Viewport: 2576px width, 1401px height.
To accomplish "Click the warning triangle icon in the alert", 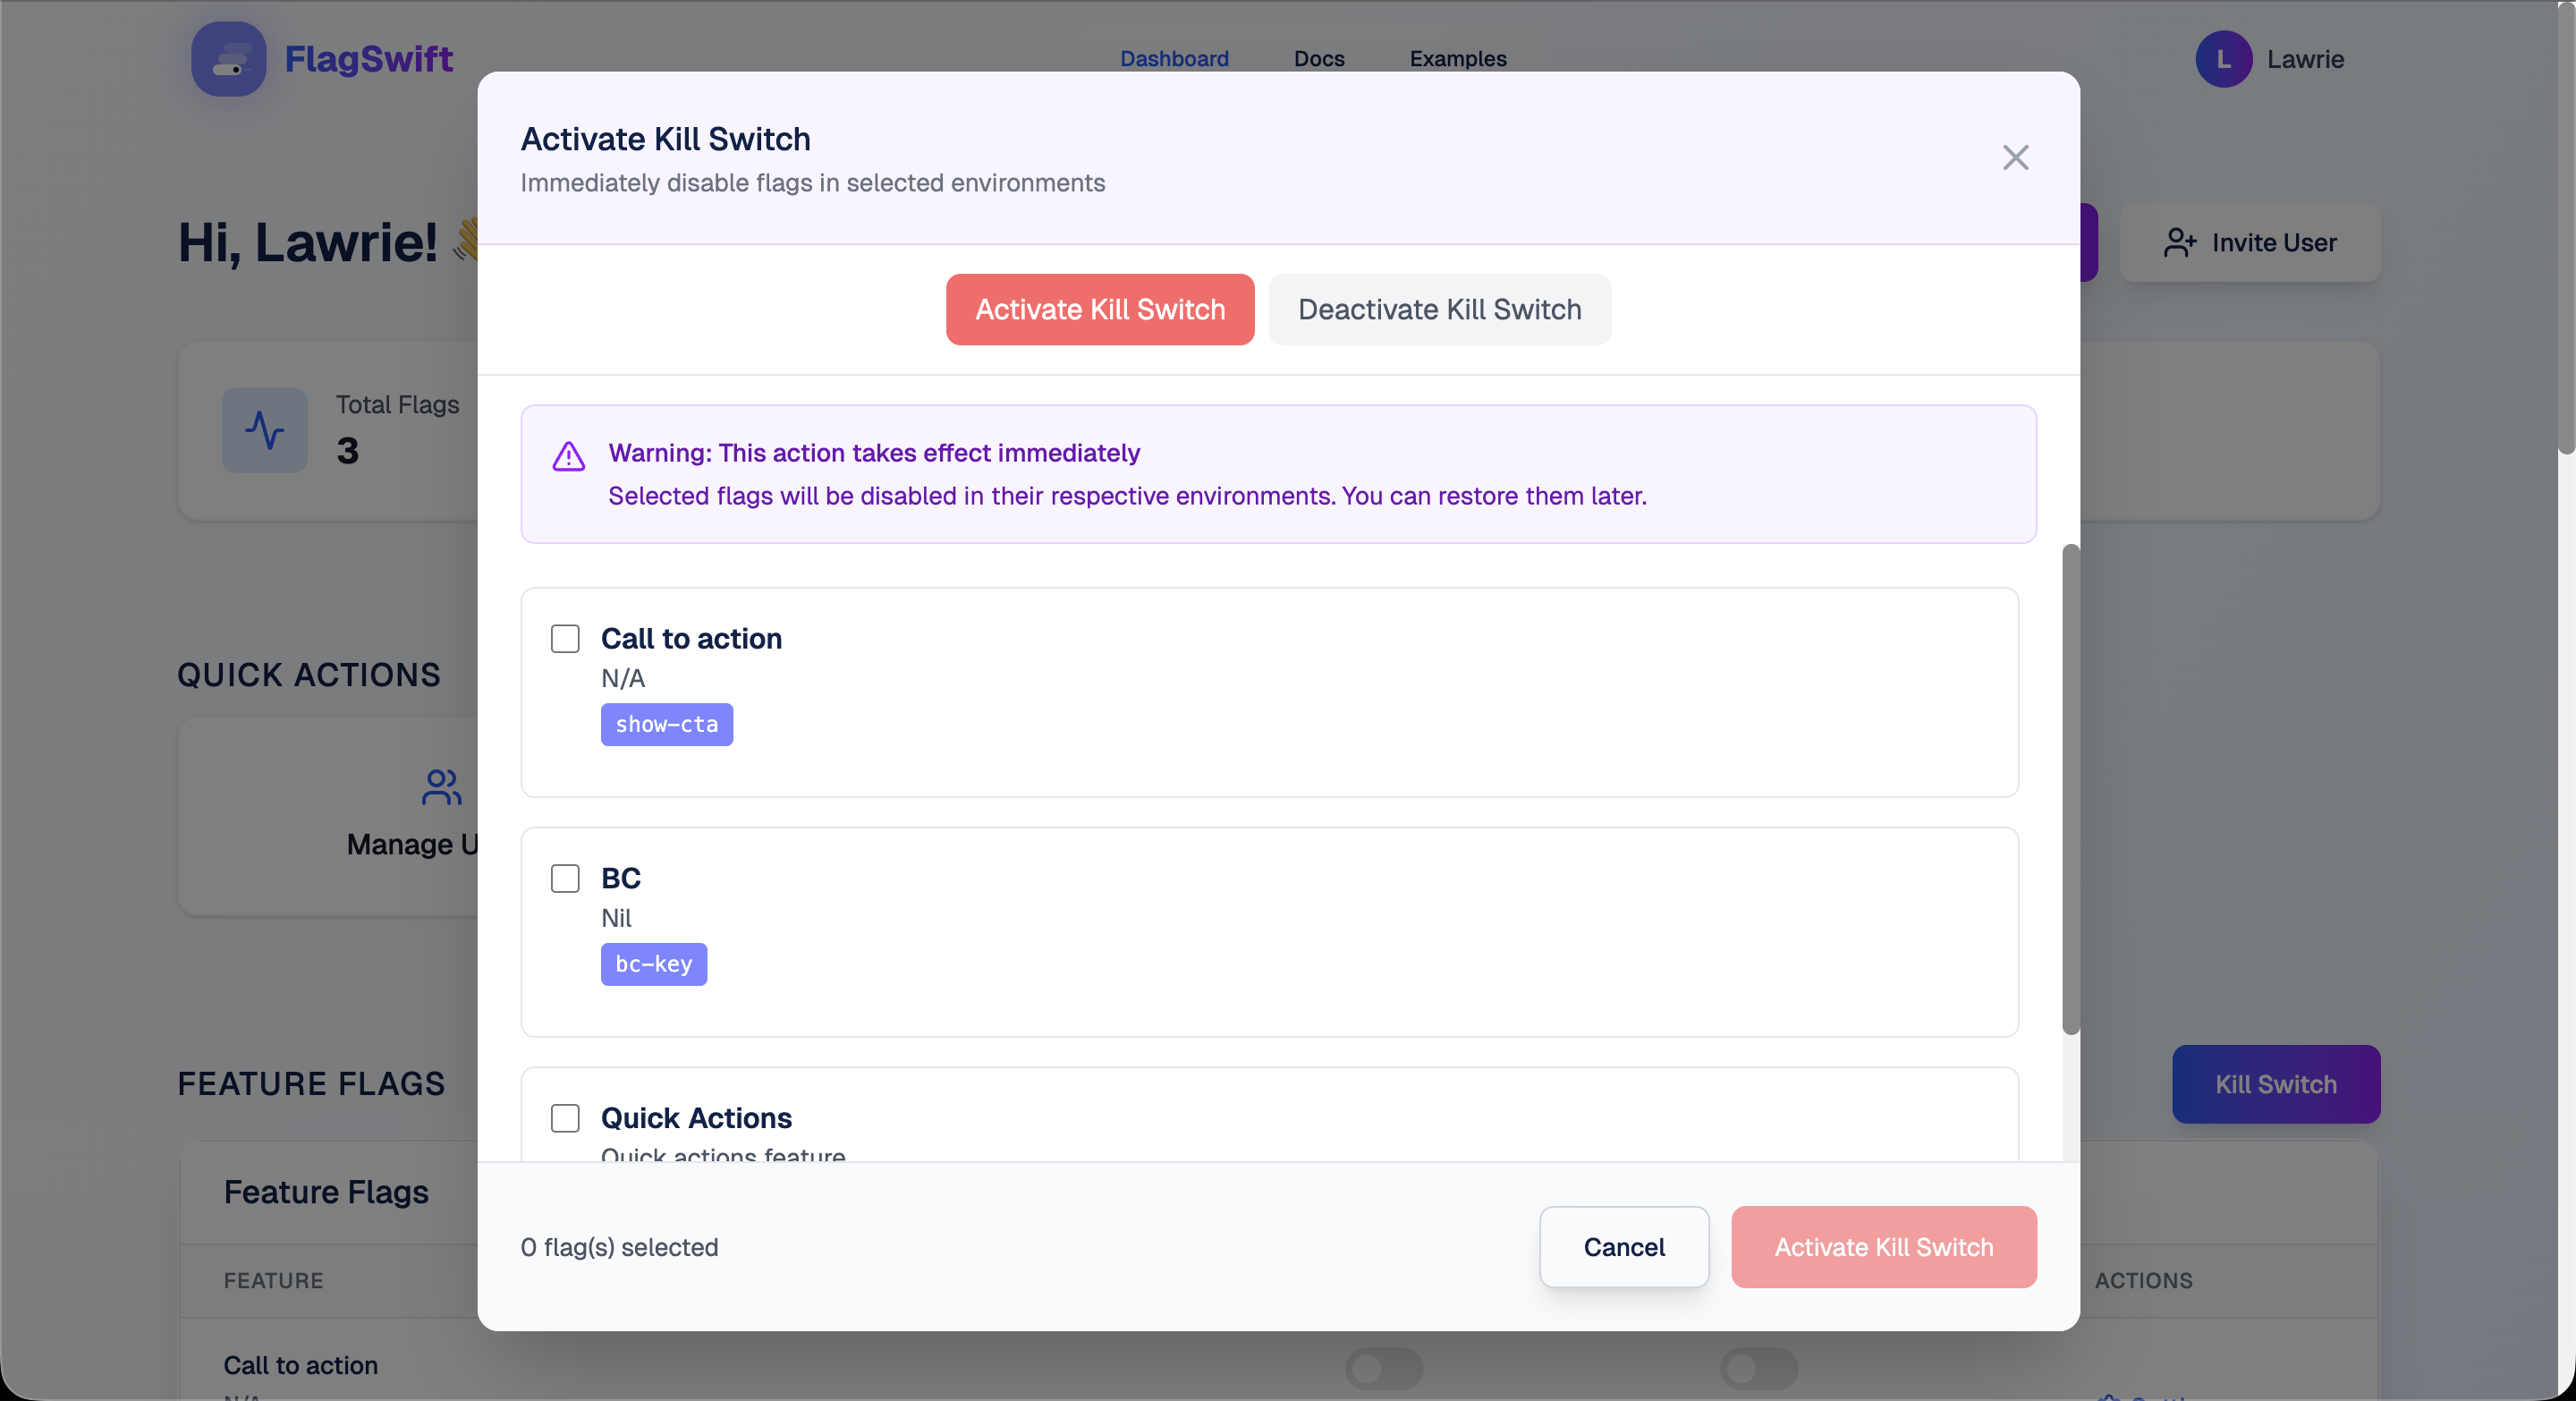I will click(568, 457).
